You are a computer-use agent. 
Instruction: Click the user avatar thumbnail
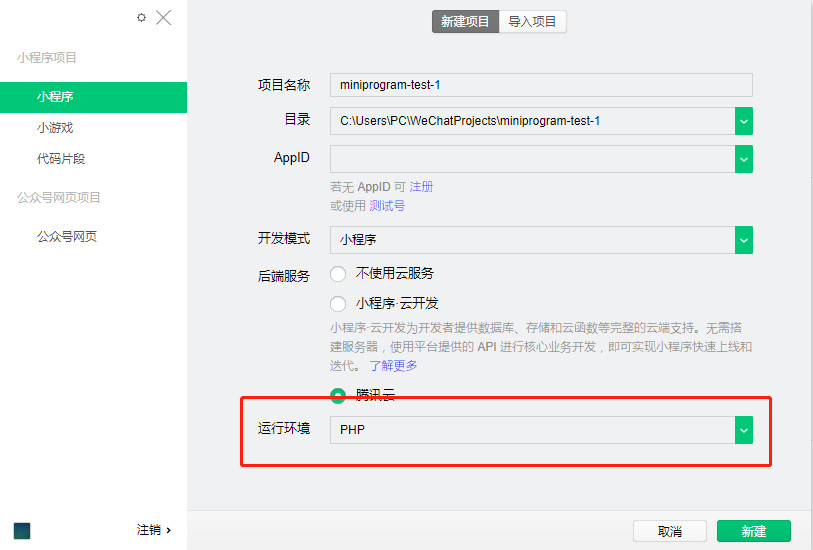point(22,531)
